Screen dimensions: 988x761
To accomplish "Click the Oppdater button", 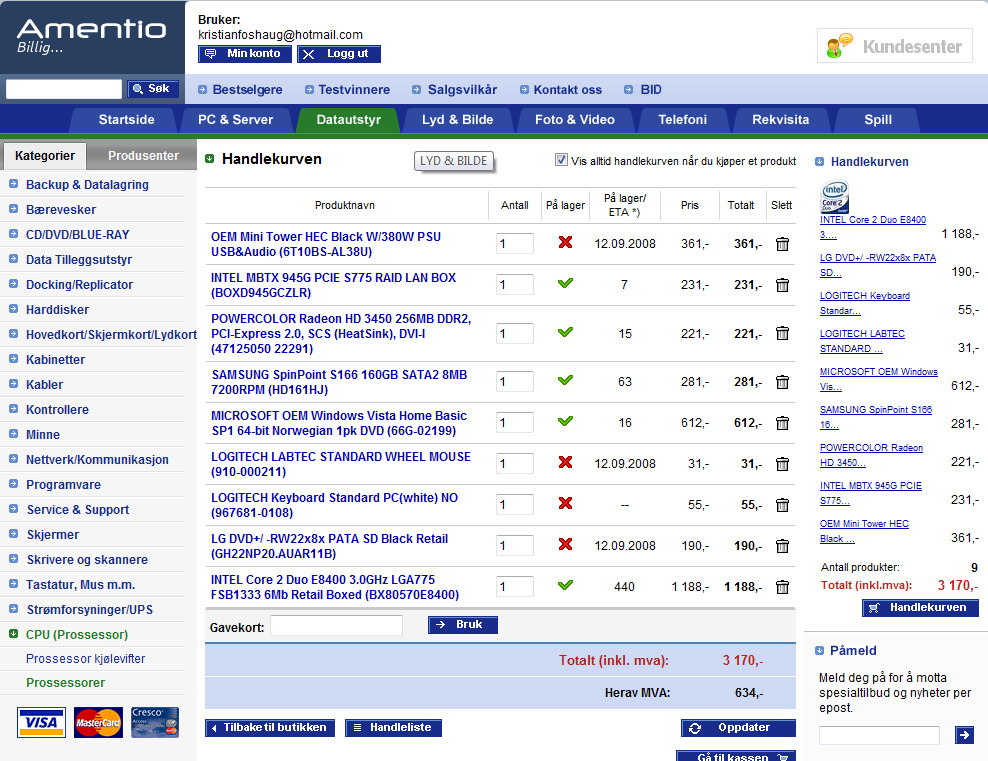I will (738, 728).
